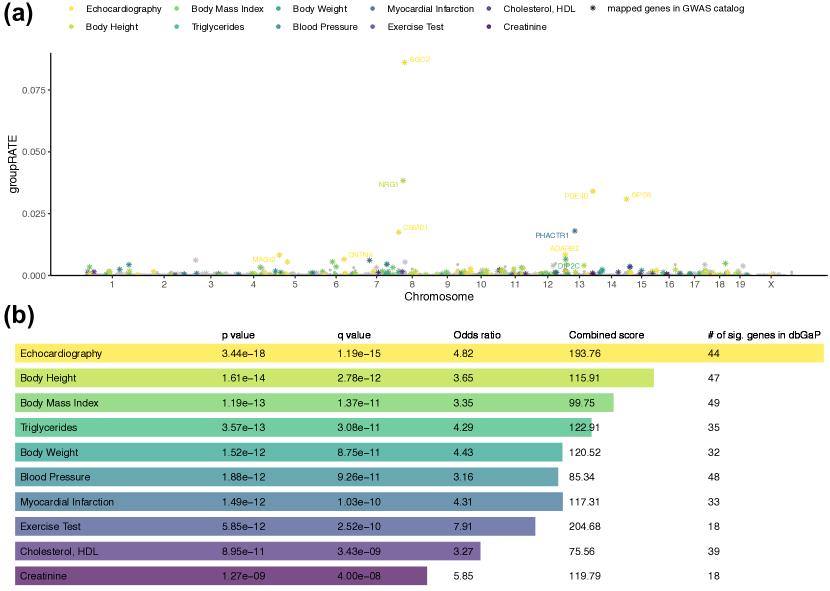Click the purple Exercise Test bar

pos(275,526)
